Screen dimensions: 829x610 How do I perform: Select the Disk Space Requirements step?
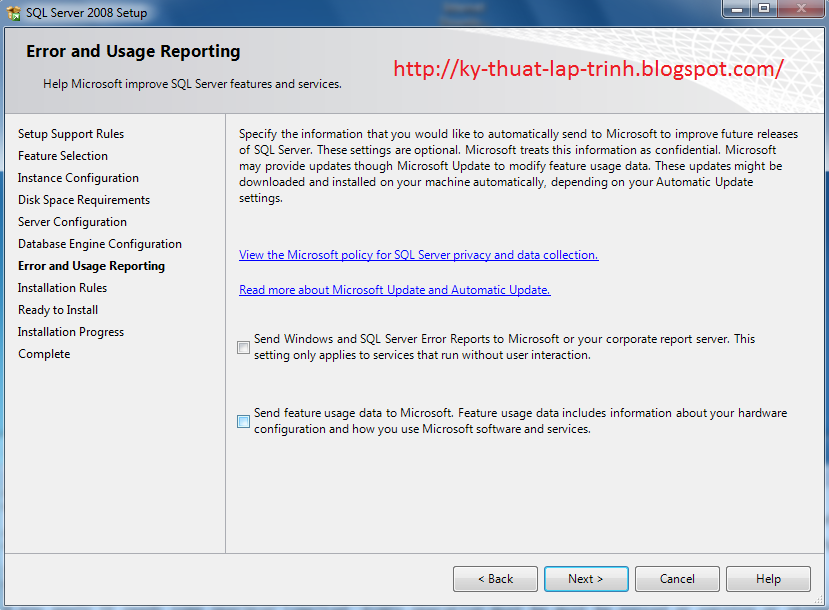(84, 200)
